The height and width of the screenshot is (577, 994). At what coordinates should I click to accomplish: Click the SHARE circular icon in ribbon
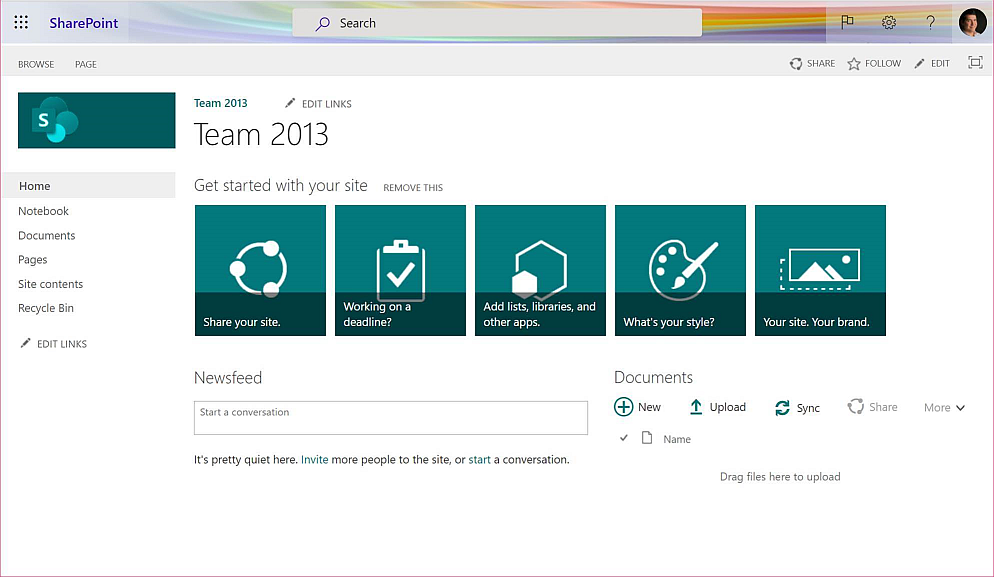796,63
